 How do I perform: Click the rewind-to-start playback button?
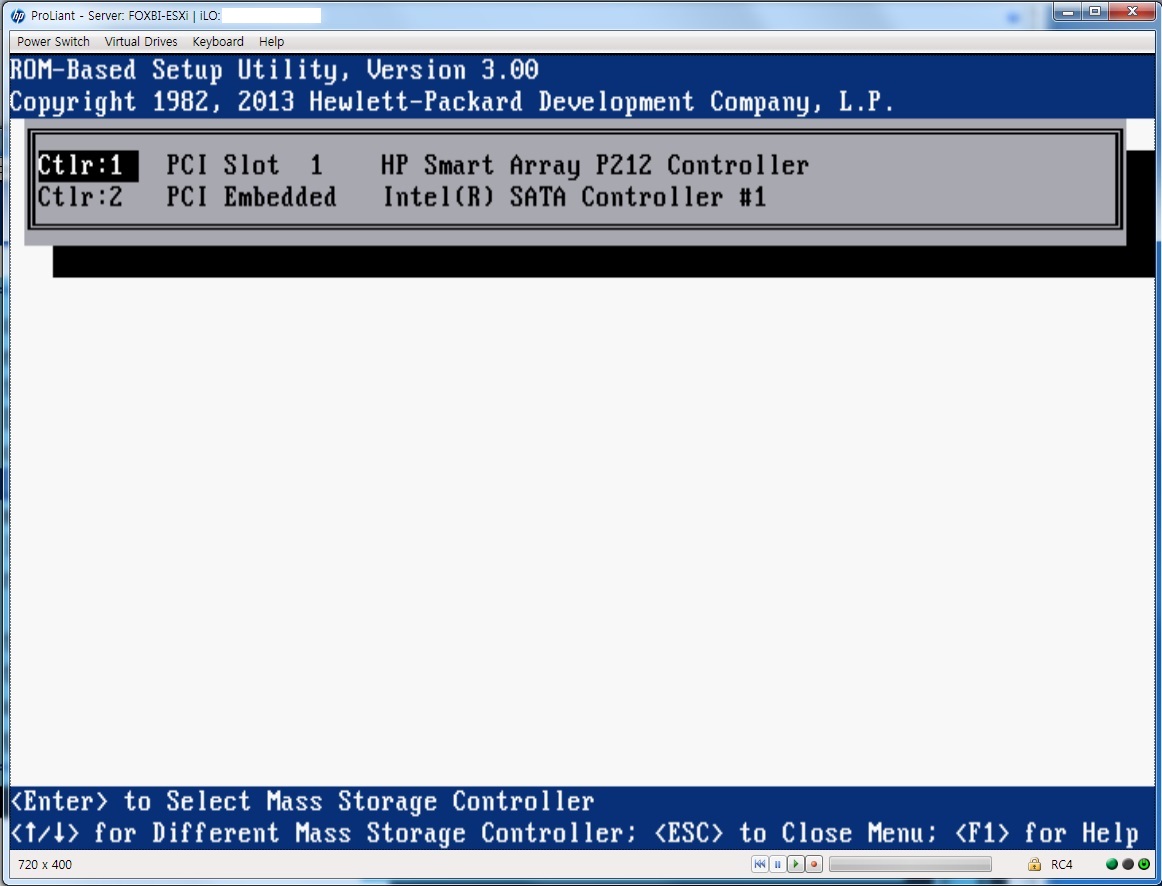coord(760,864)
